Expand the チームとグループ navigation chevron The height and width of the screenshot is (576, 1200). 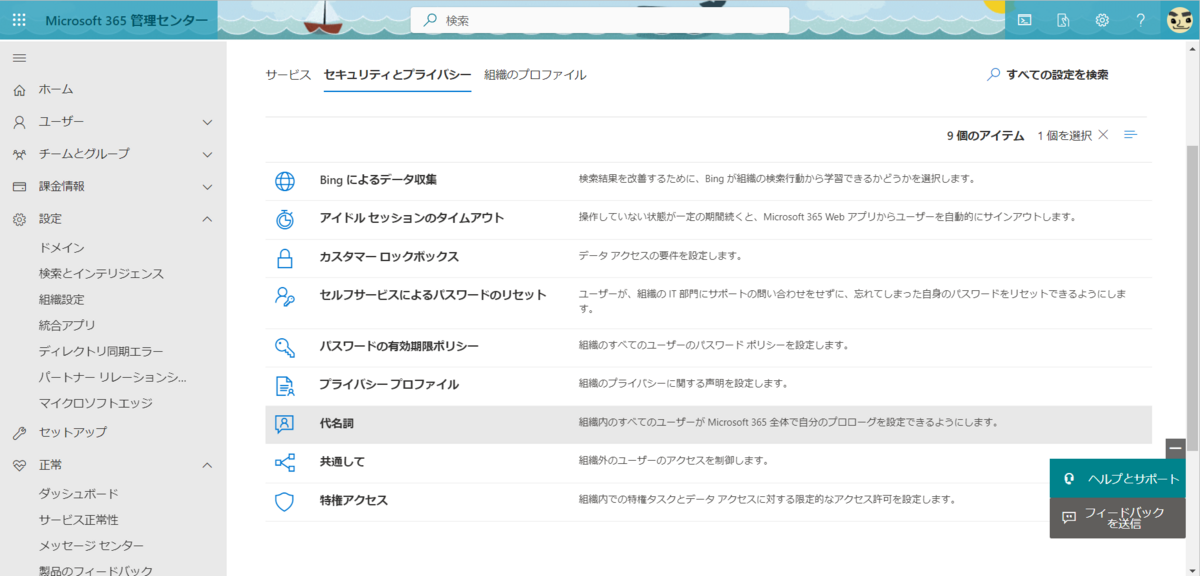208,154
